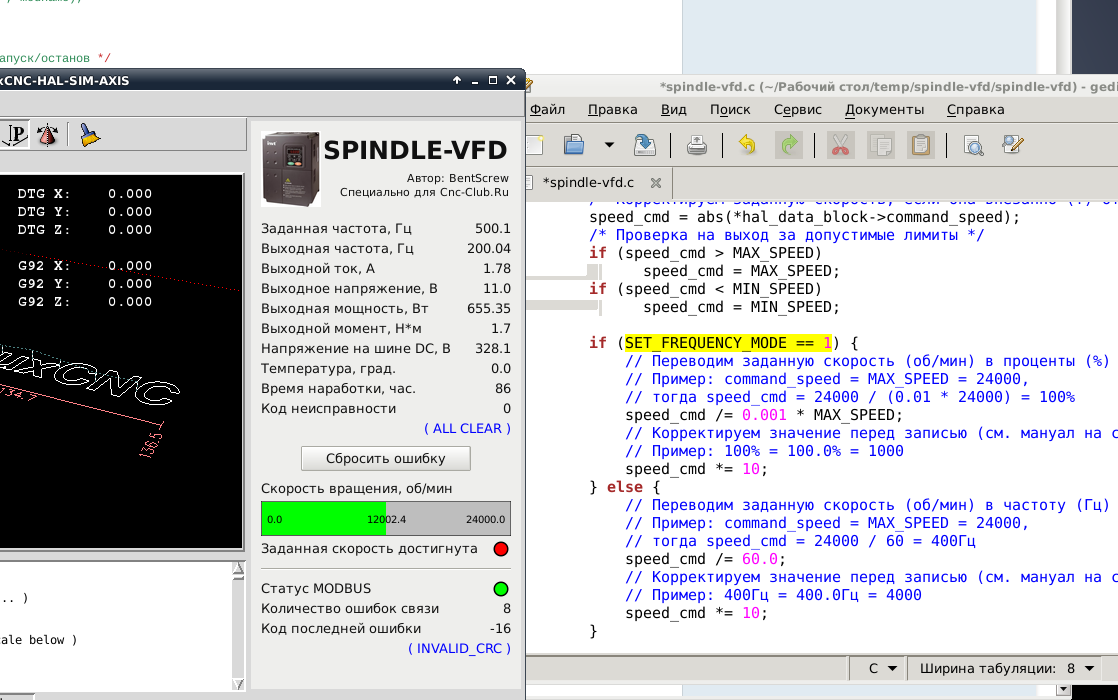Click the Paste clipboard icon
Screen dimensions: 1118x700
click(x=920, y=145)
